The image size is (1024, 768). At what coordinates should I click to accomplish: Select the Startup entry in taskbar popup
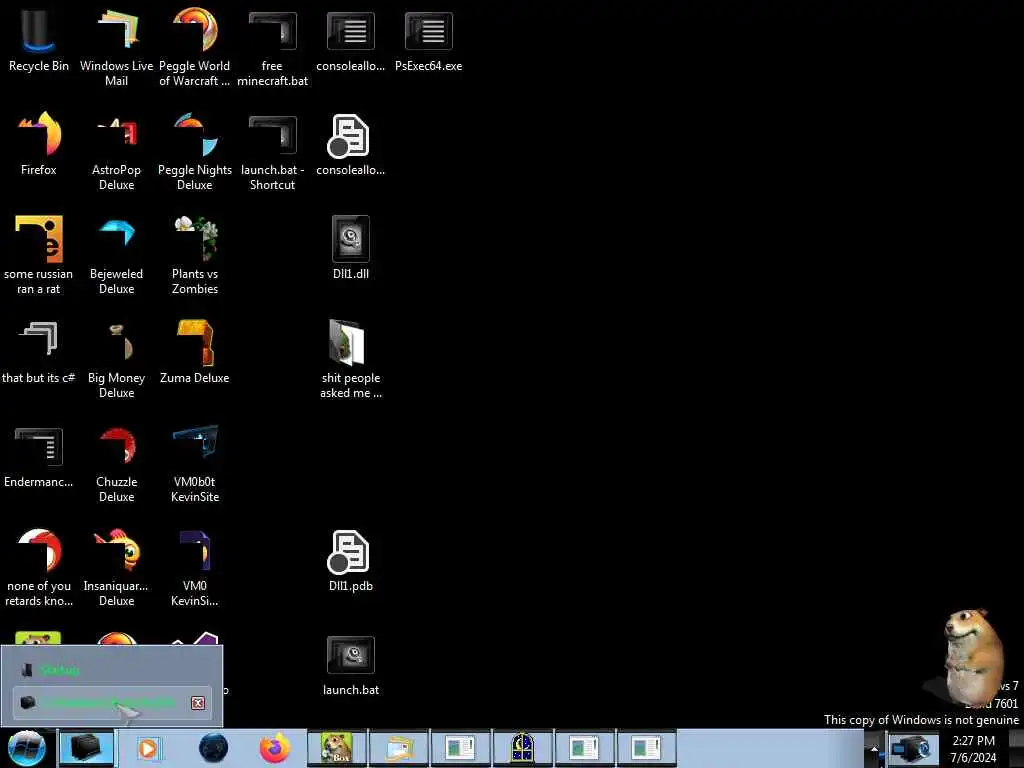112,670
